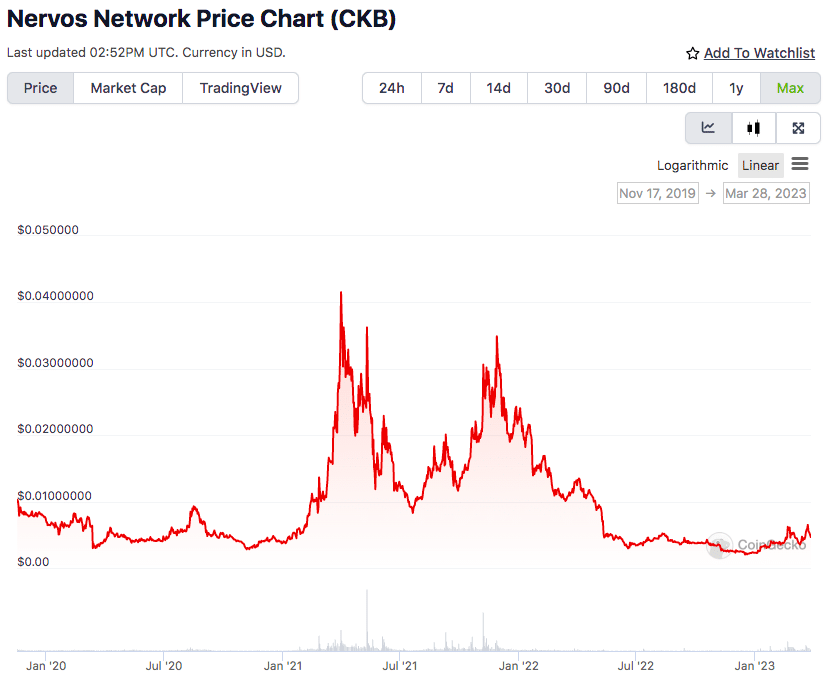Expand chart to fullscreen
Screen dimensions: 827x683
[x=798, y=128]
